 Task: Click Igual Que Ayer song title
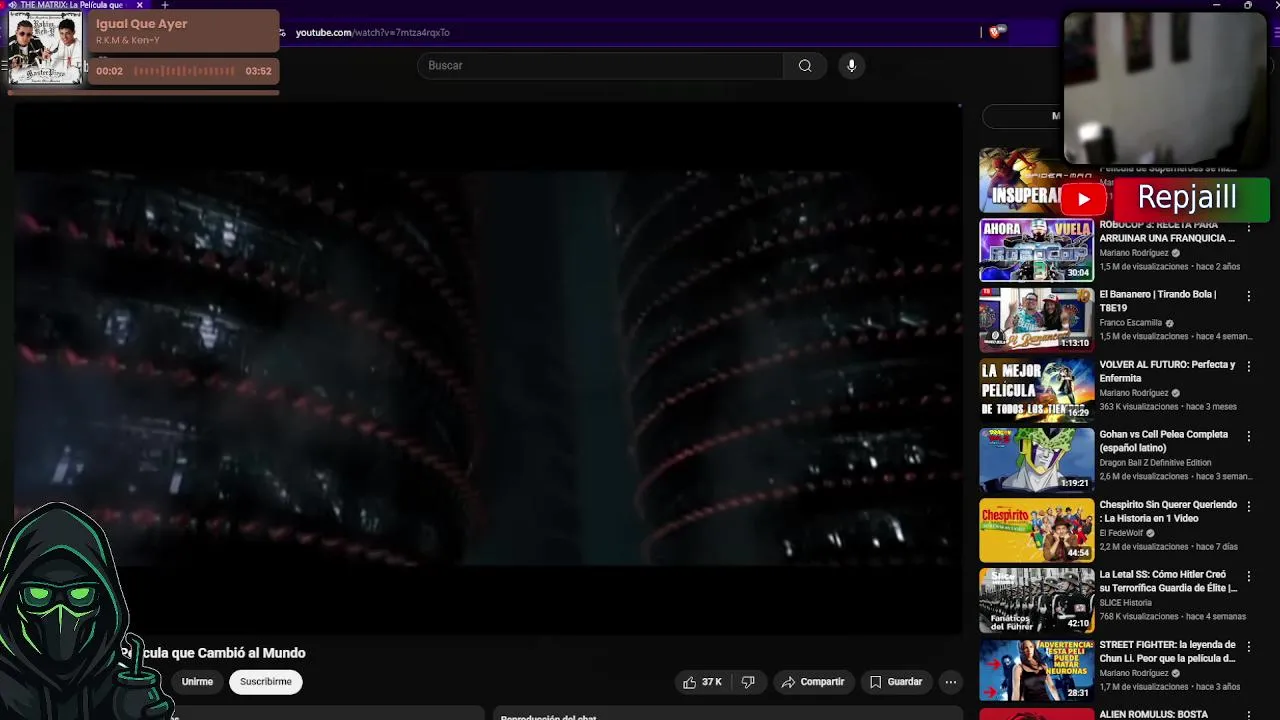click(x=141, y=24)
